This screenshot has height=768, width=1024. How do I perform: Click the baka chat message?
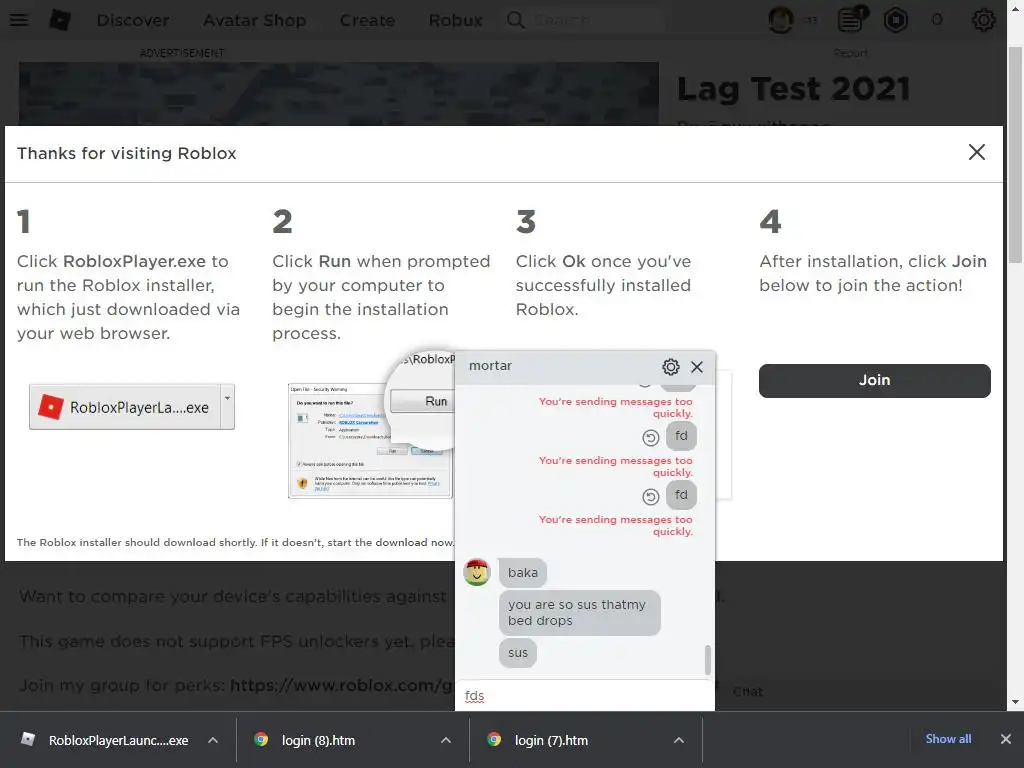click(522, 573)
